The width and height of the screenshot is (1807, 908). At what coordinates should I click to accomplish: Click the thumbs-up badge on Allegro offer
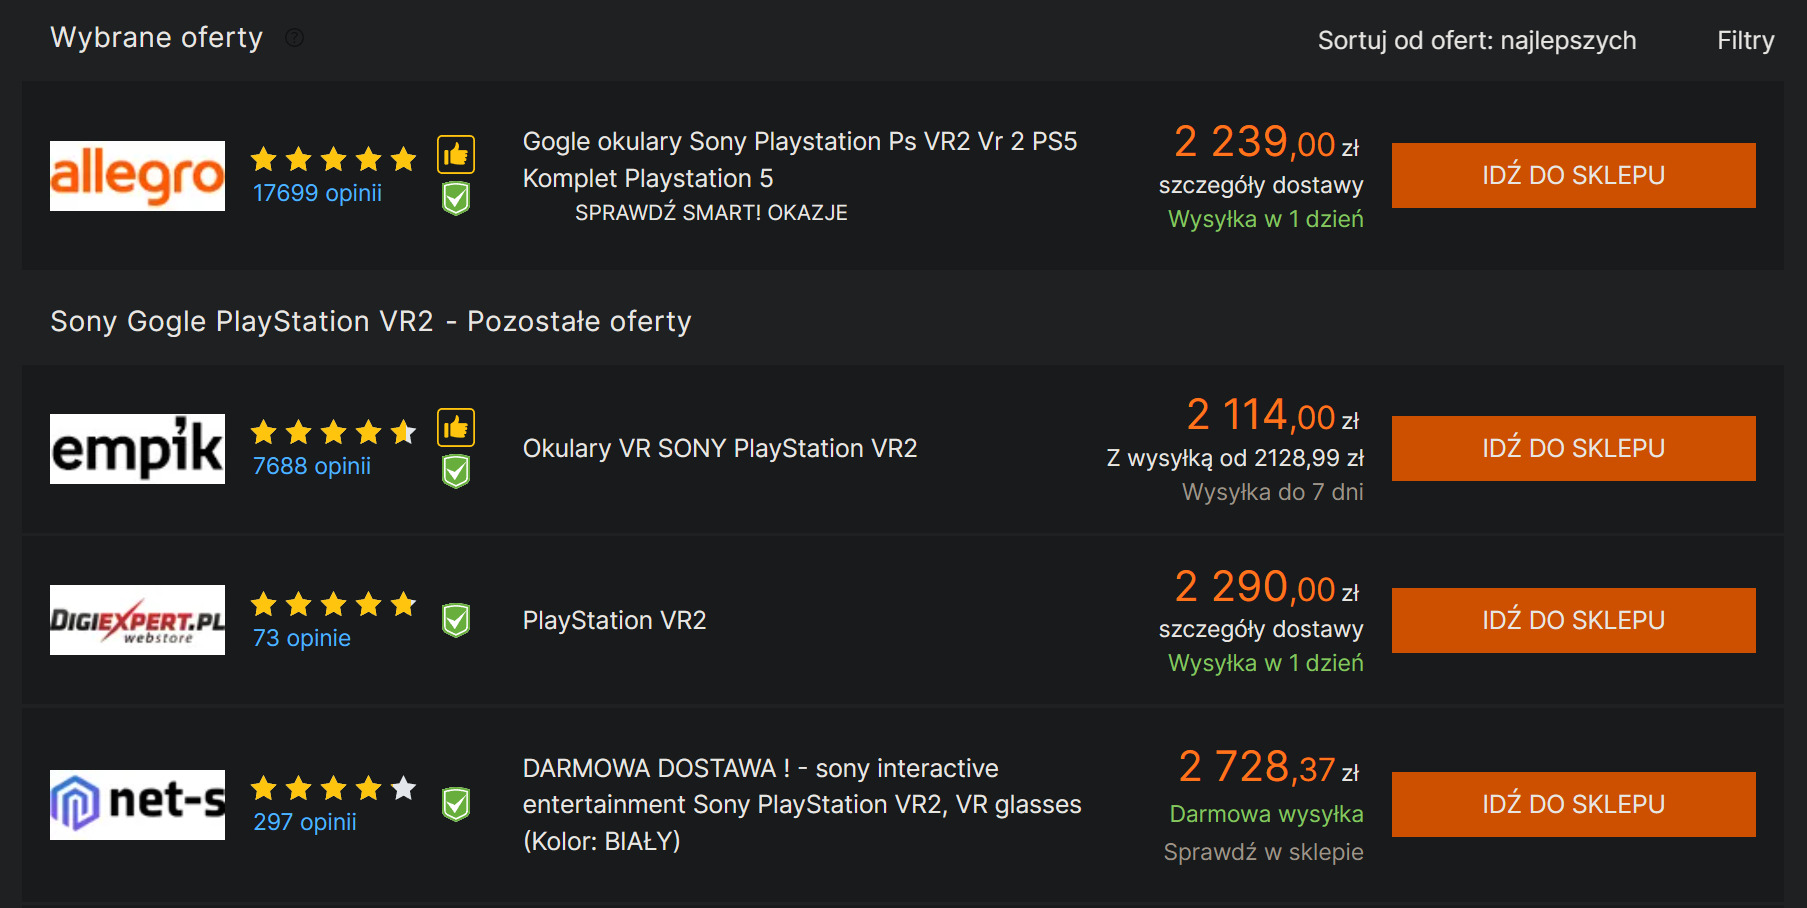[x=456, y=155]
